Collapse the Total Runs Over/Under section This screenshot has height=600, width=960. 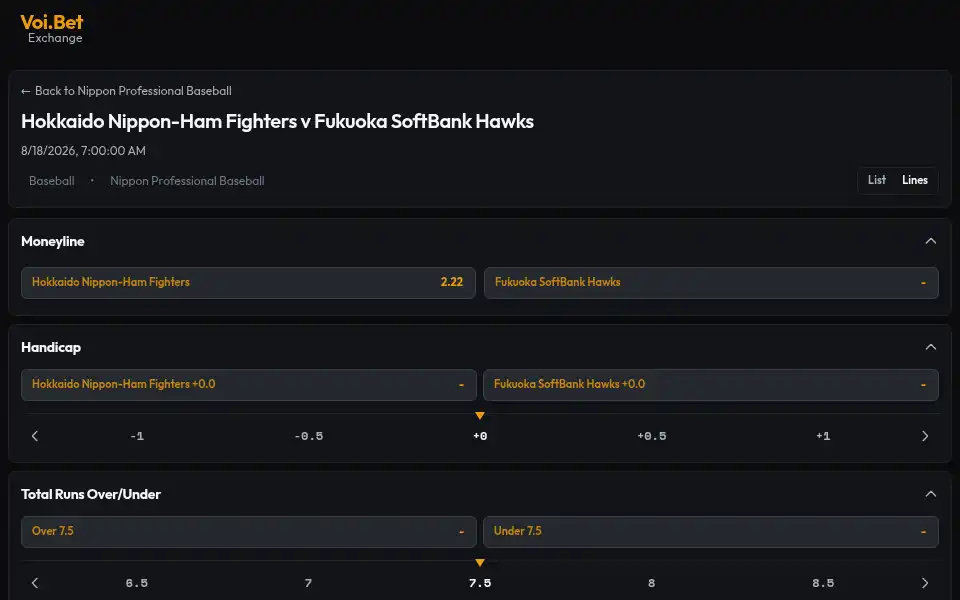coord(931,494)
